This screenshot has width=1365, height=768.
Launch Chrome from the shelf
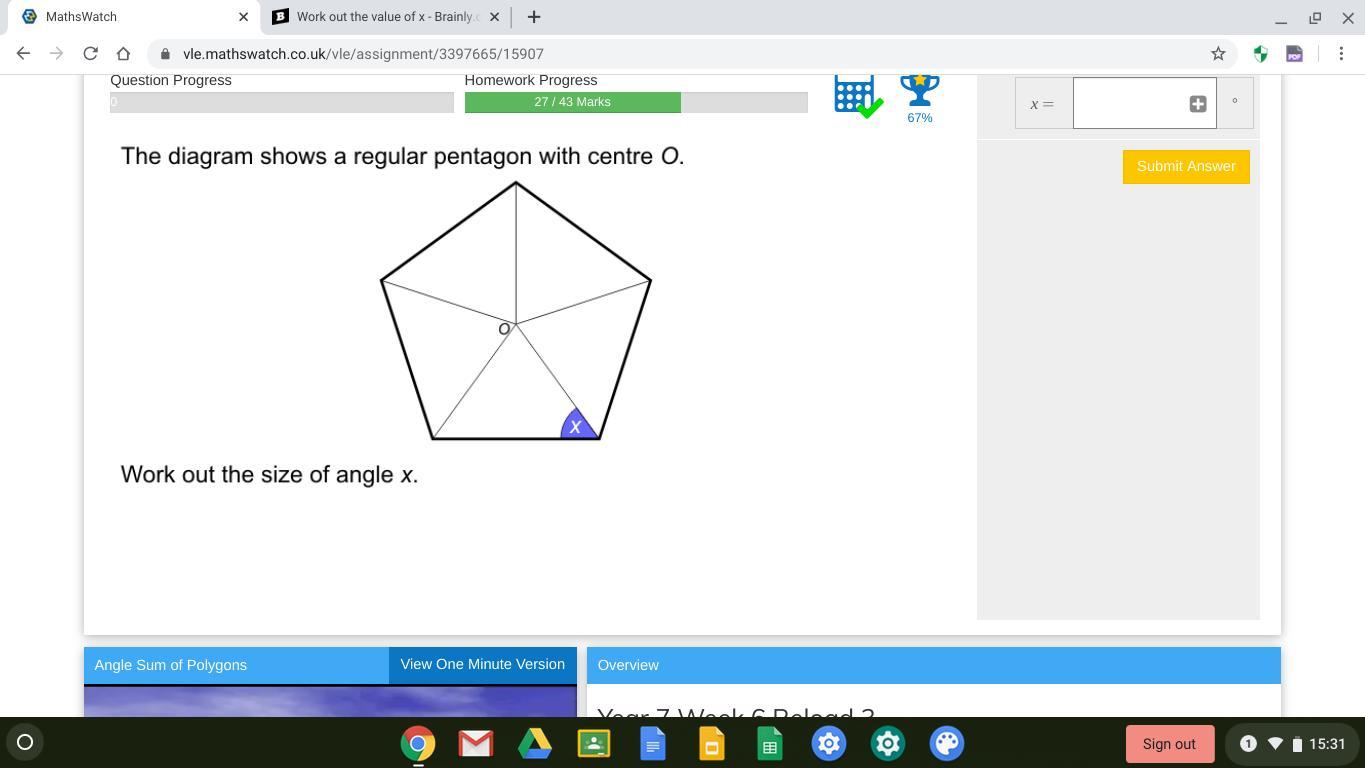pyautogui.click(x=418, y=743)
